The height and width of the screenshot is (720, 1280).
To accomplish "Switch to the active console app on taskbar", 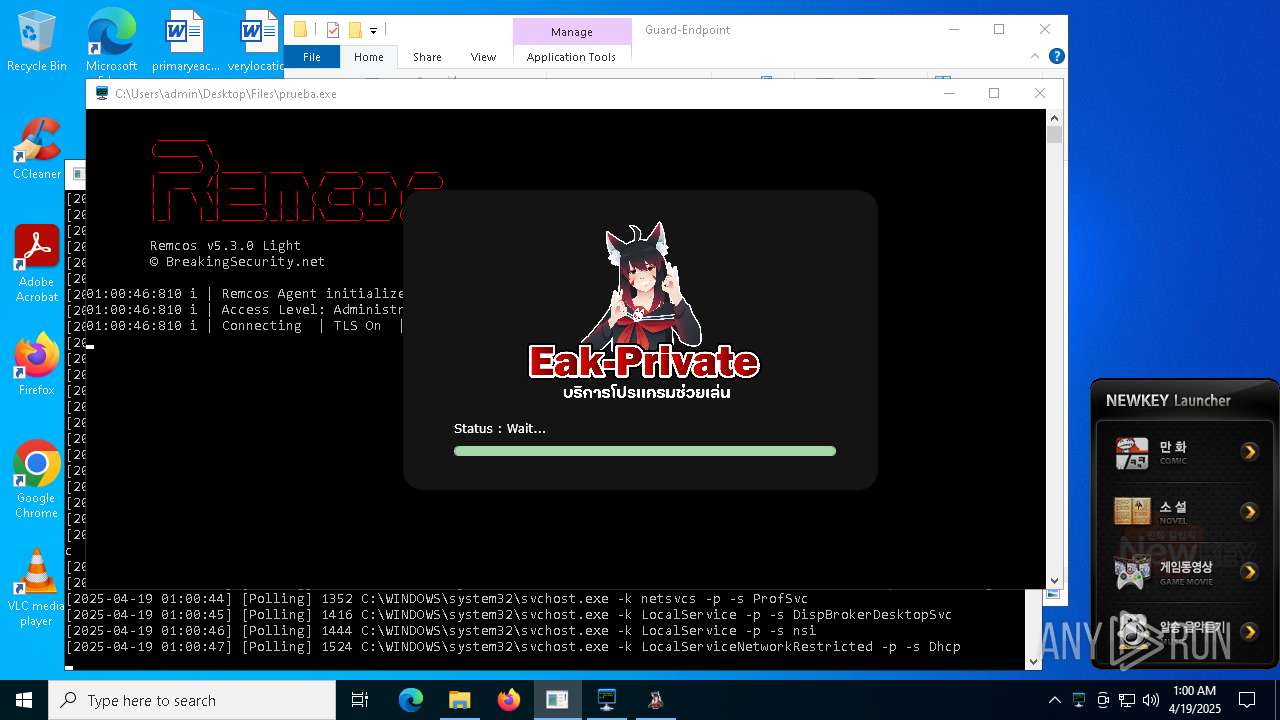I will pyautogui.click(x=557, y=700).
